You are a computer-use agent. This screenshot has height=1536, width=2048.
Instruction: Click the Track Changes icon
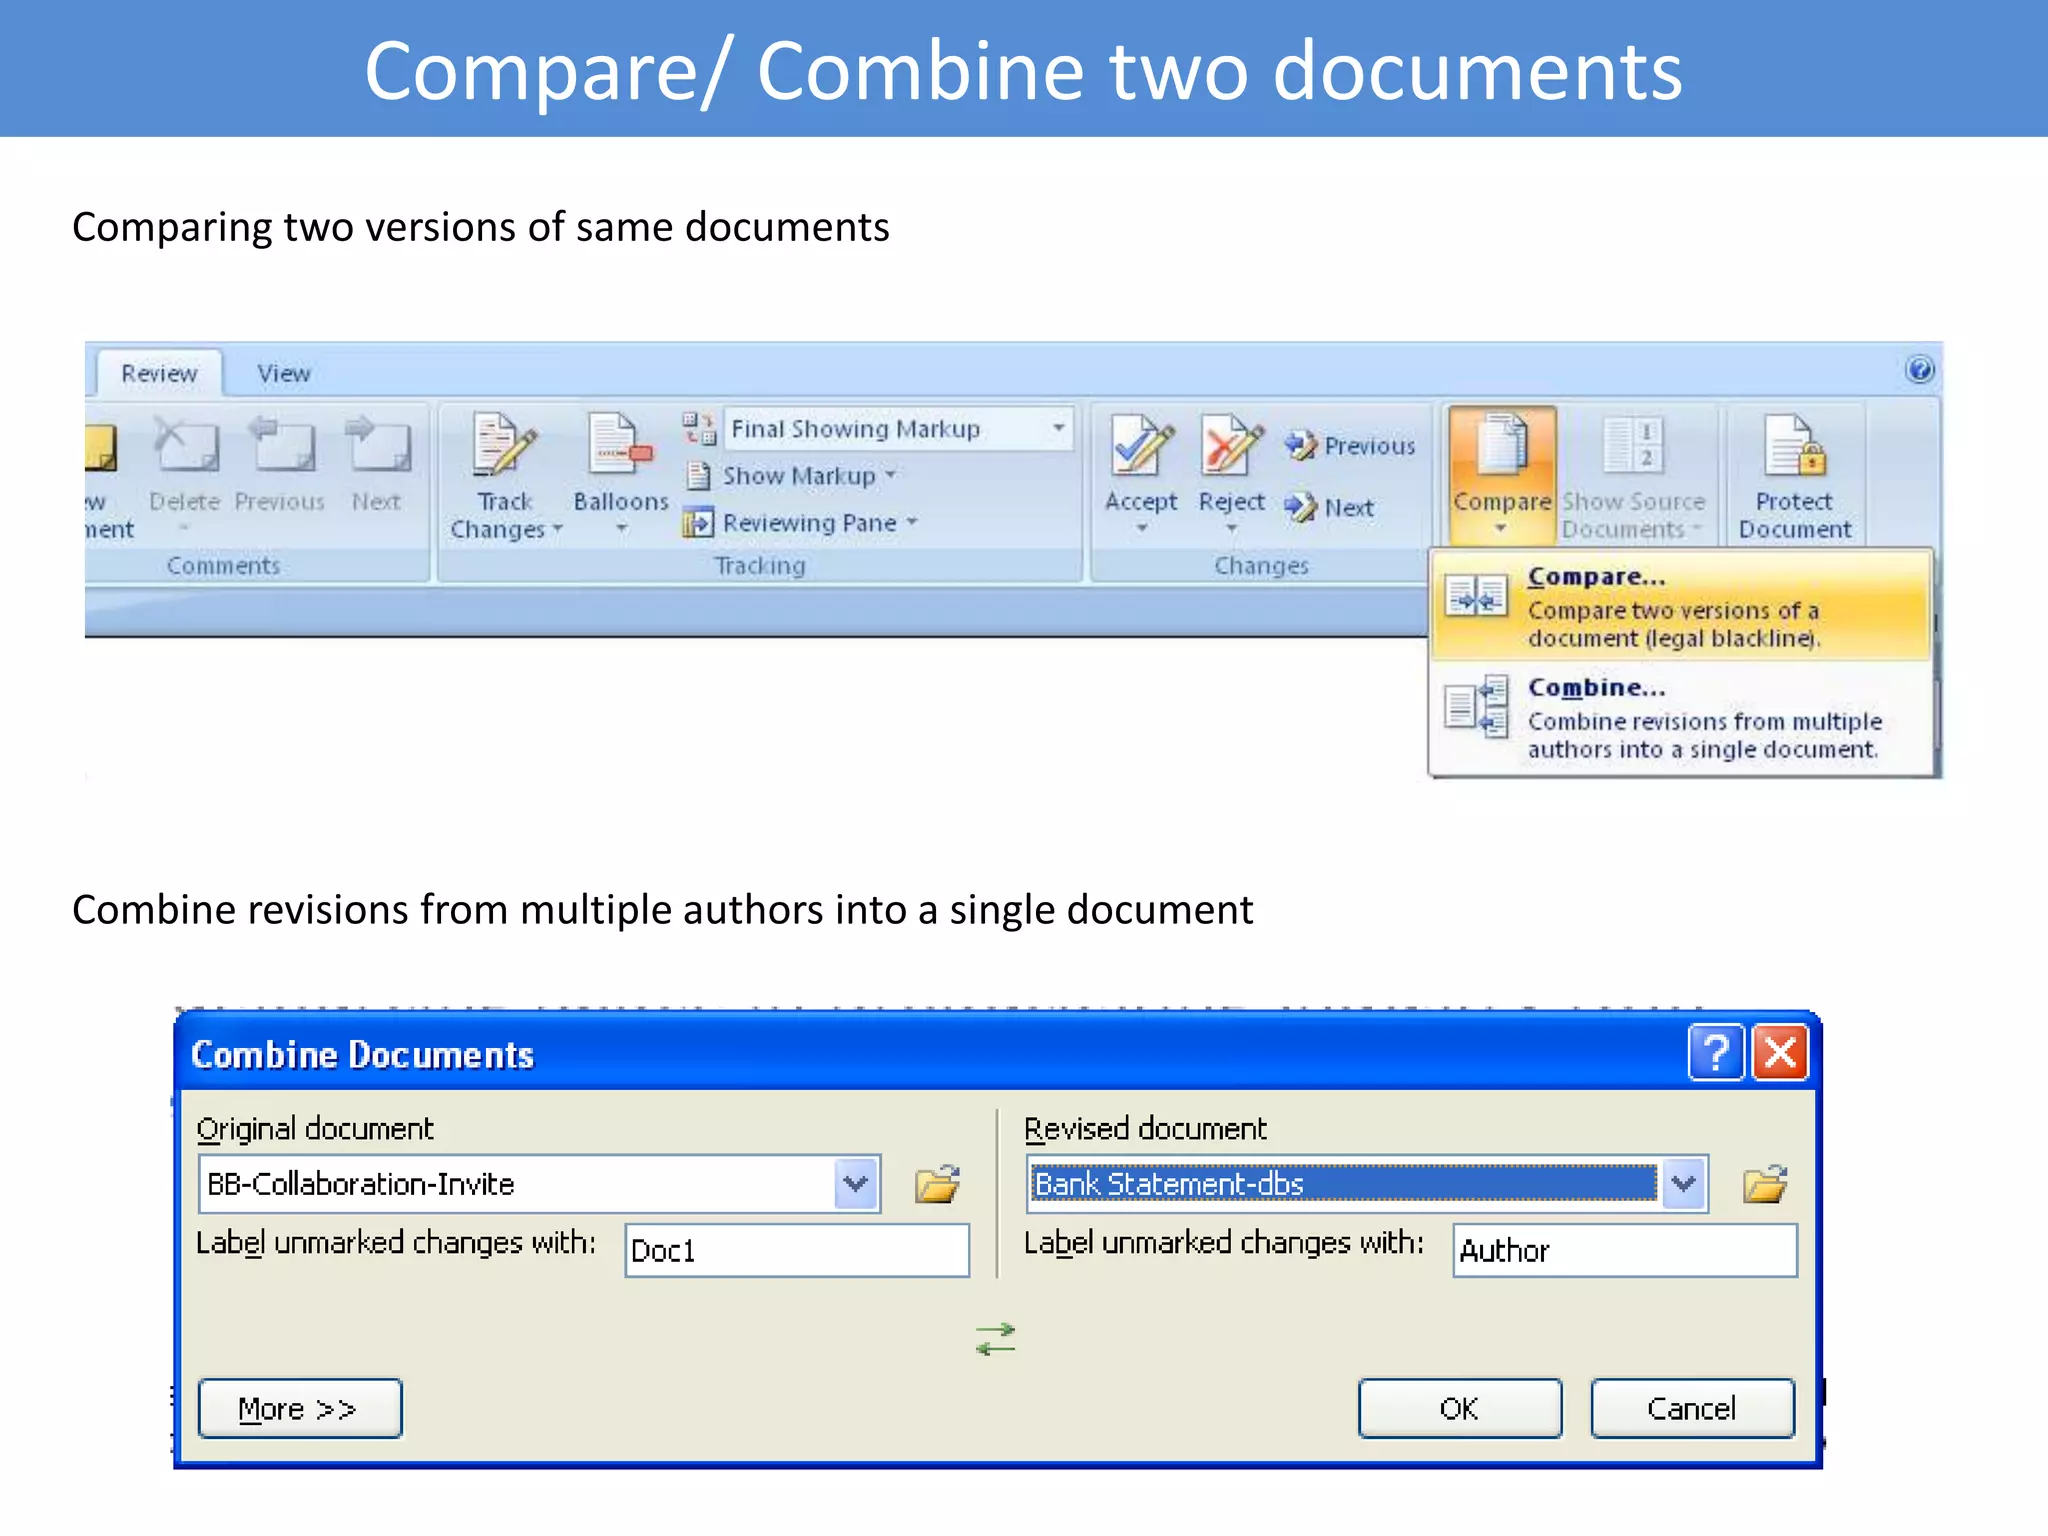[505, 444]
